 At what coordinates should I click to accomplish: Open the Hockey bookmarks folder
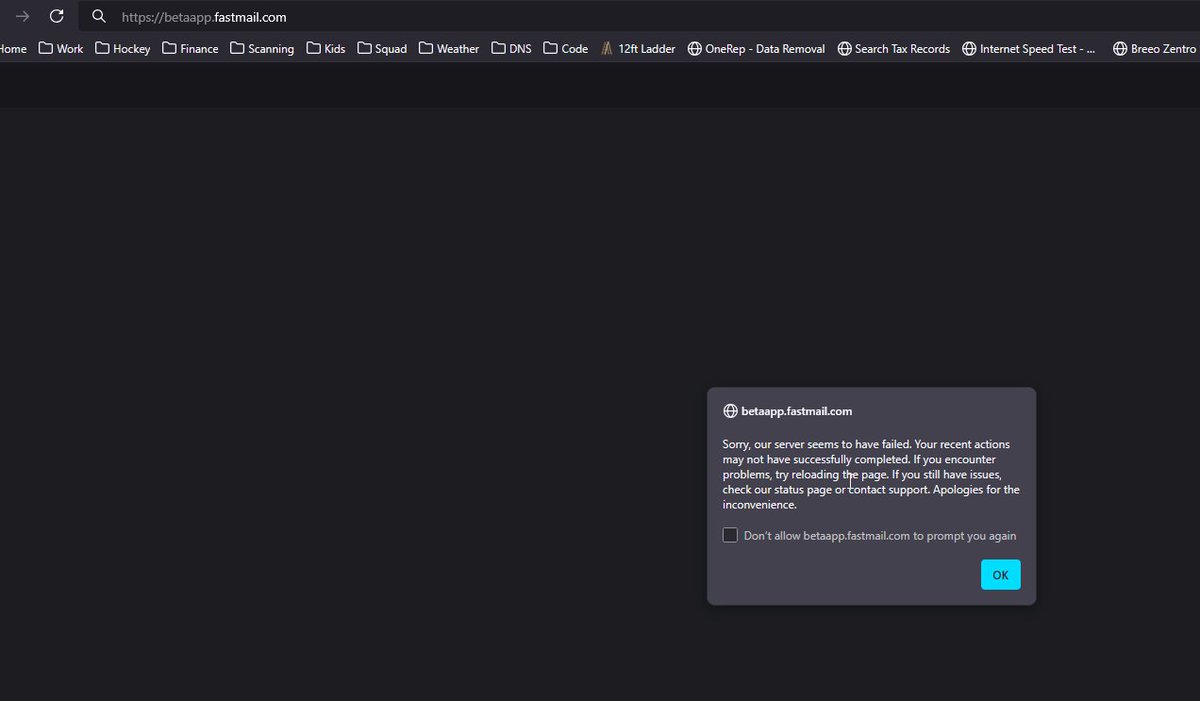click(123, 48)
